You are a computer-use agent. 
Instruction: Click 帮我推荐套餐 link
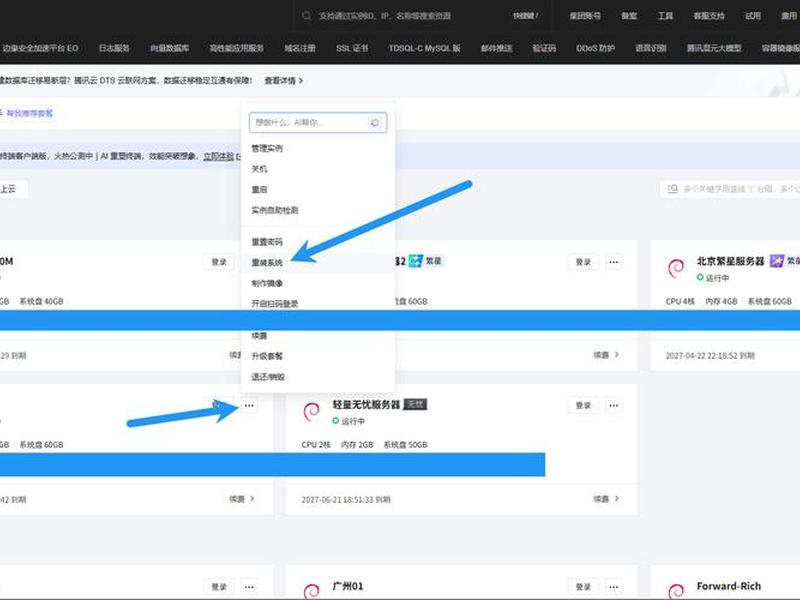coord(30,113)
